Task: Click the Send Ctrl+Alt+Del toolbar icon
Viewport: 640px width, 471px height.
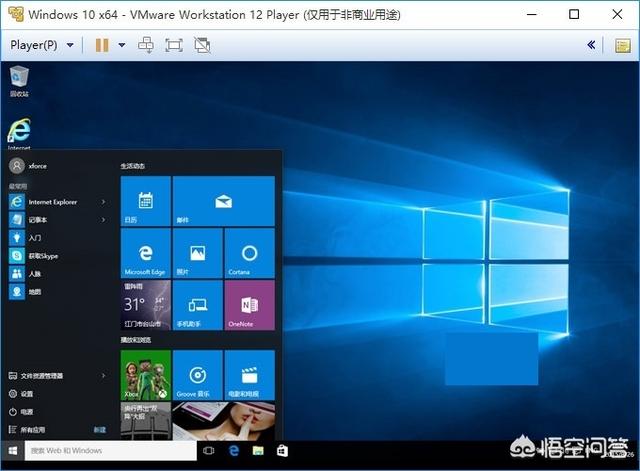Action: click(146, 45)
